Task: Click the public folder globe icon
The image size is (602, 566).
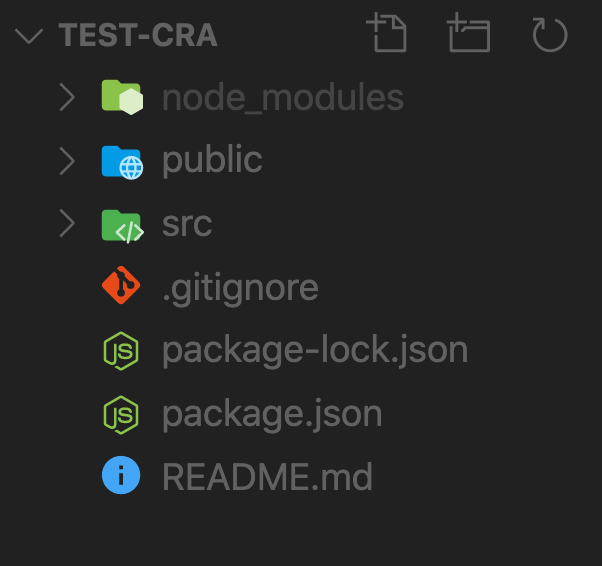Action: click(122, 162)
